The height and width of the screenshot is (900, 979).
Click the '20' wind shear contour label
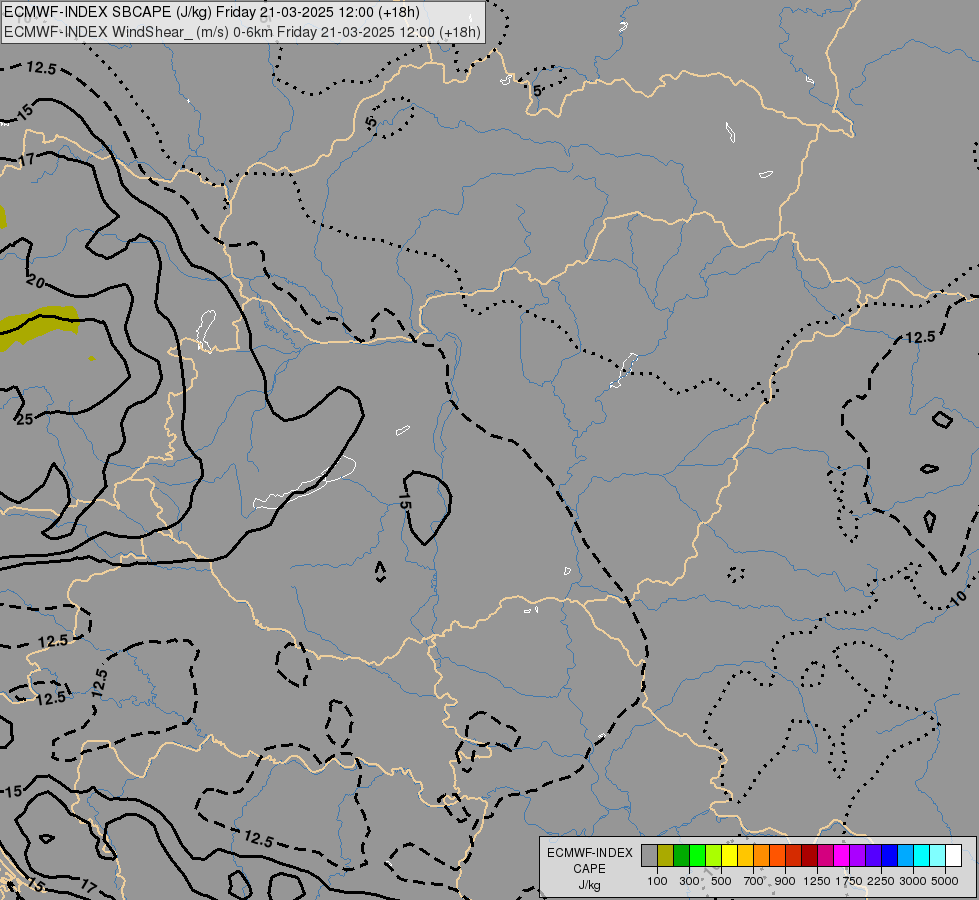[x=36, y=282]
